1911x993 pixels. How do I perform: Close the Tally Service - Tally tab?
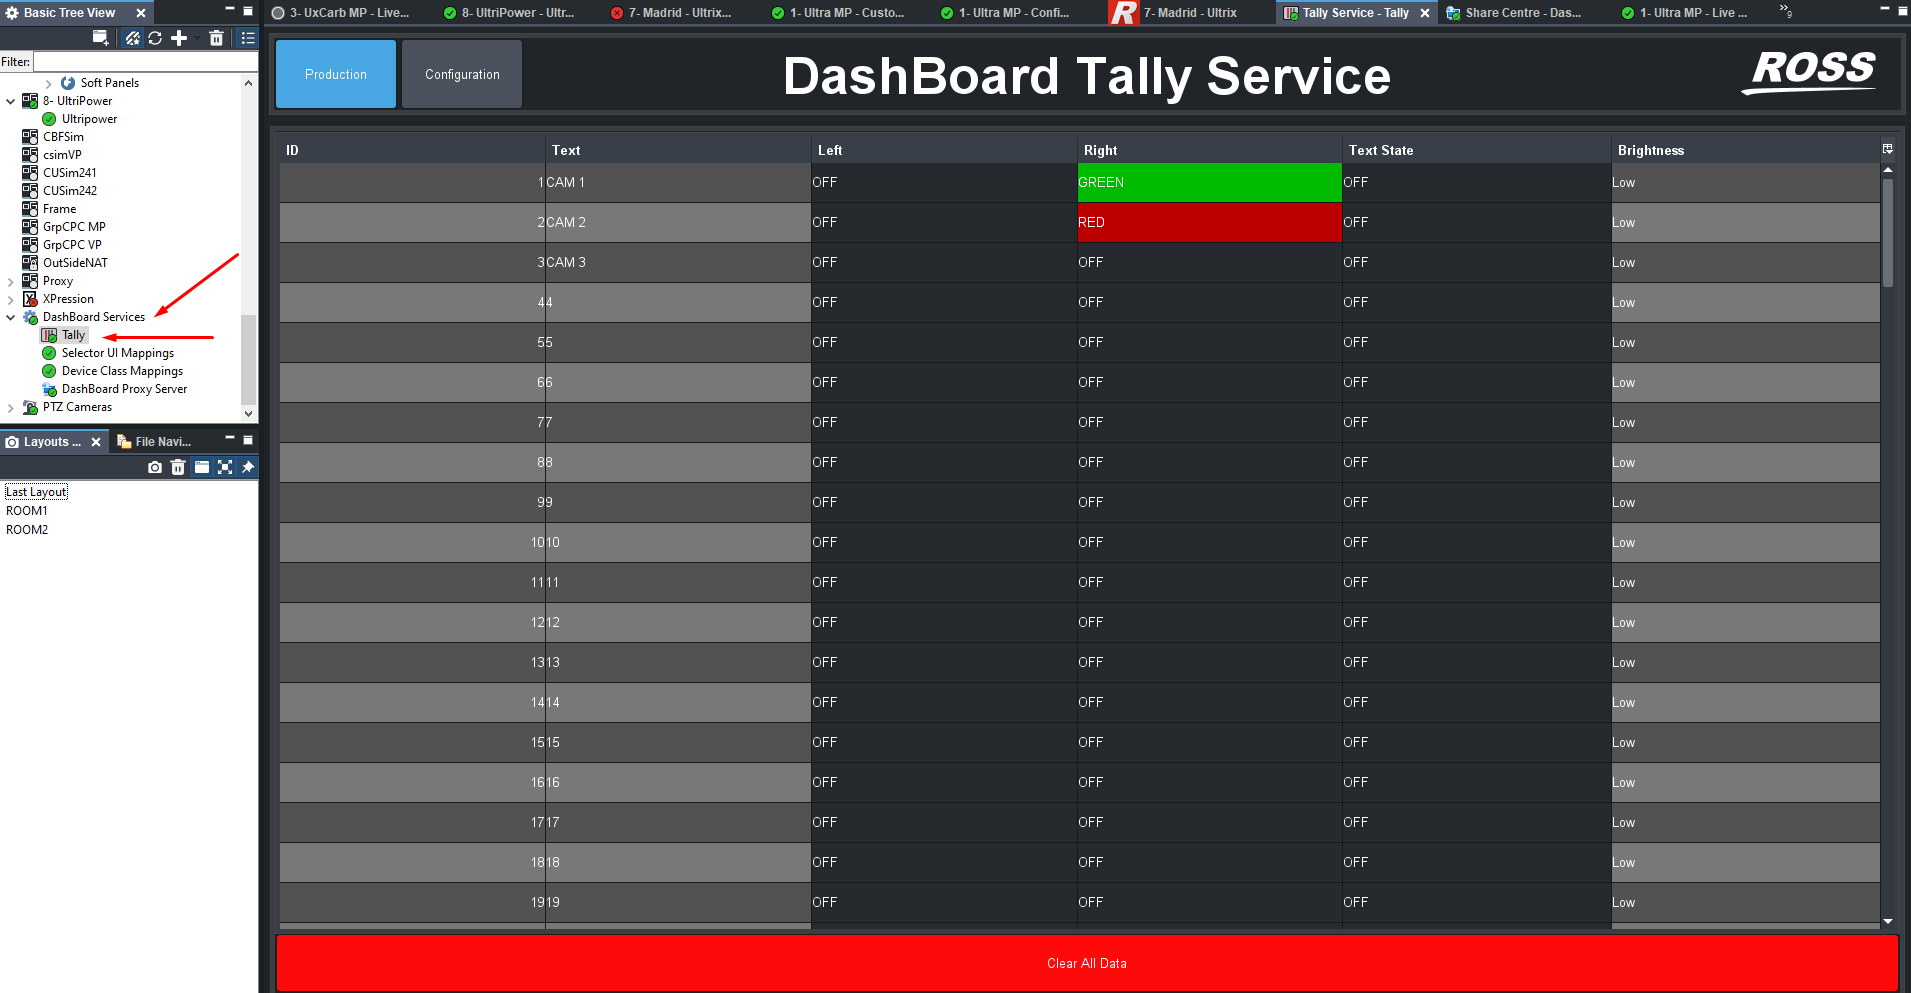click(1425, 13)
